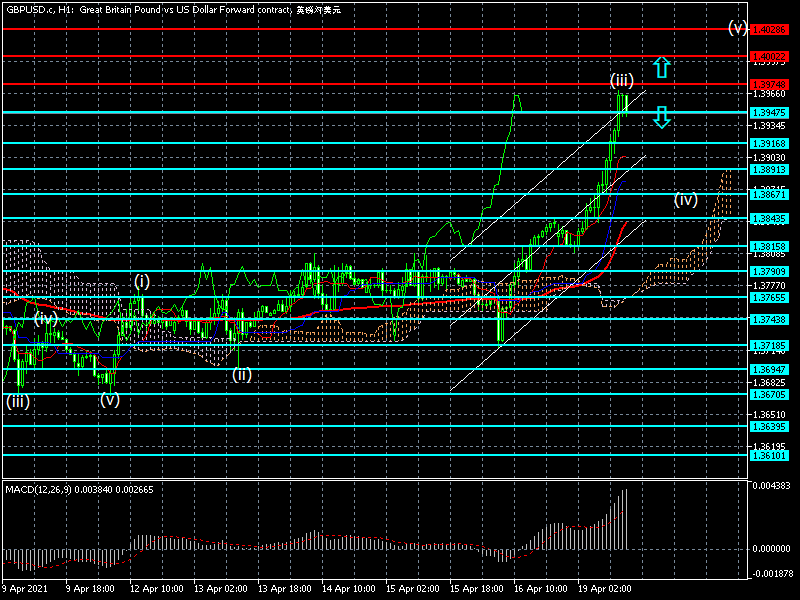800x600 pixels.
Task: Select the GBPUSD.c, H1 chart title
Action: (x=35, y=10)
